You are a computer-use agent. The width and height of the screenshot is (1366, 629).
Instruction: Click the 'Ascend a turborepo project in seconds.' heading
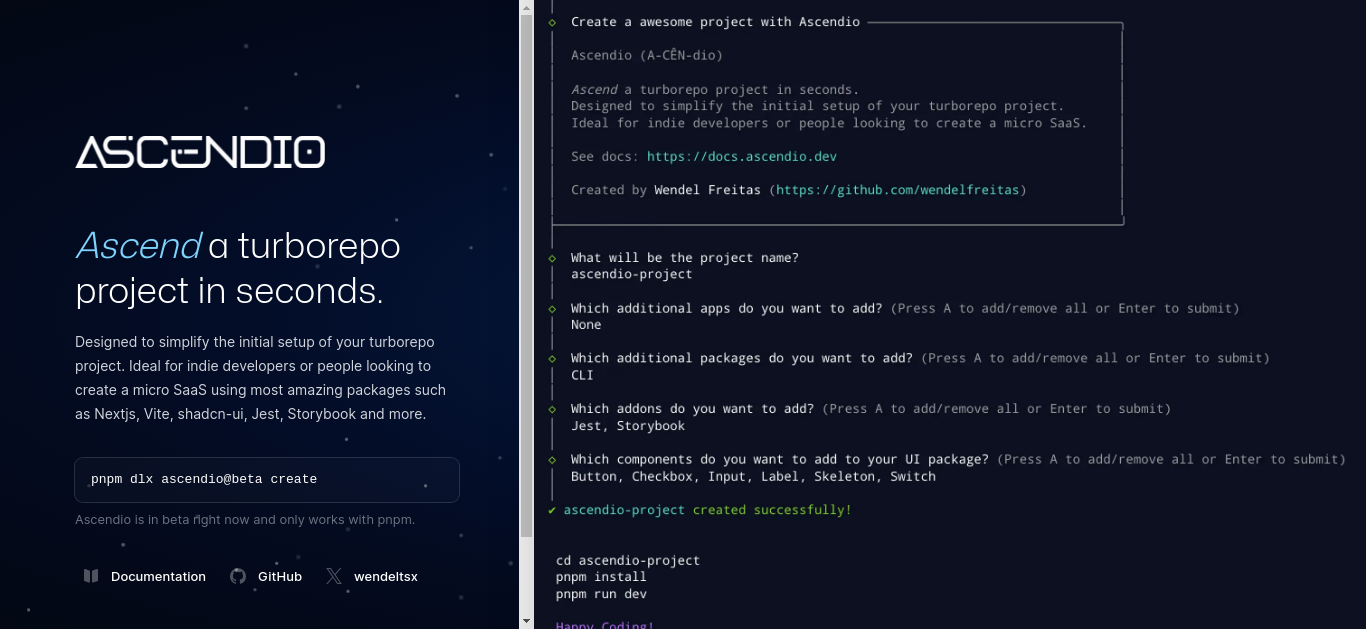[238, 268]
